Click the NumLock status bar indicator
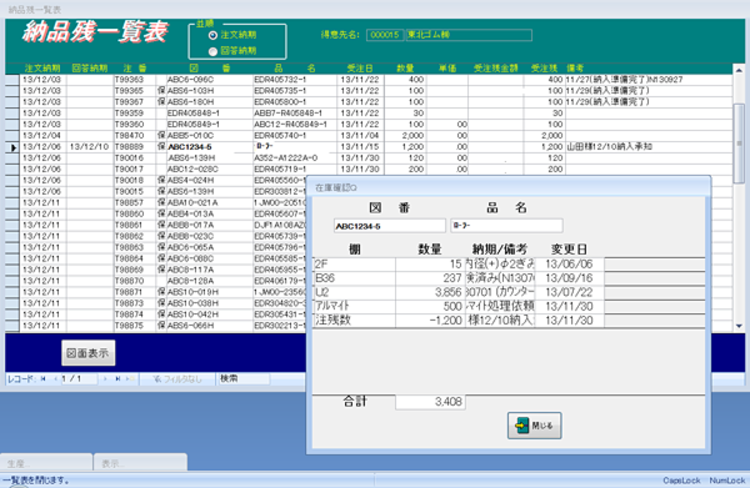The height and width of the screenshot is (488, 750). (x=727, y=480)
